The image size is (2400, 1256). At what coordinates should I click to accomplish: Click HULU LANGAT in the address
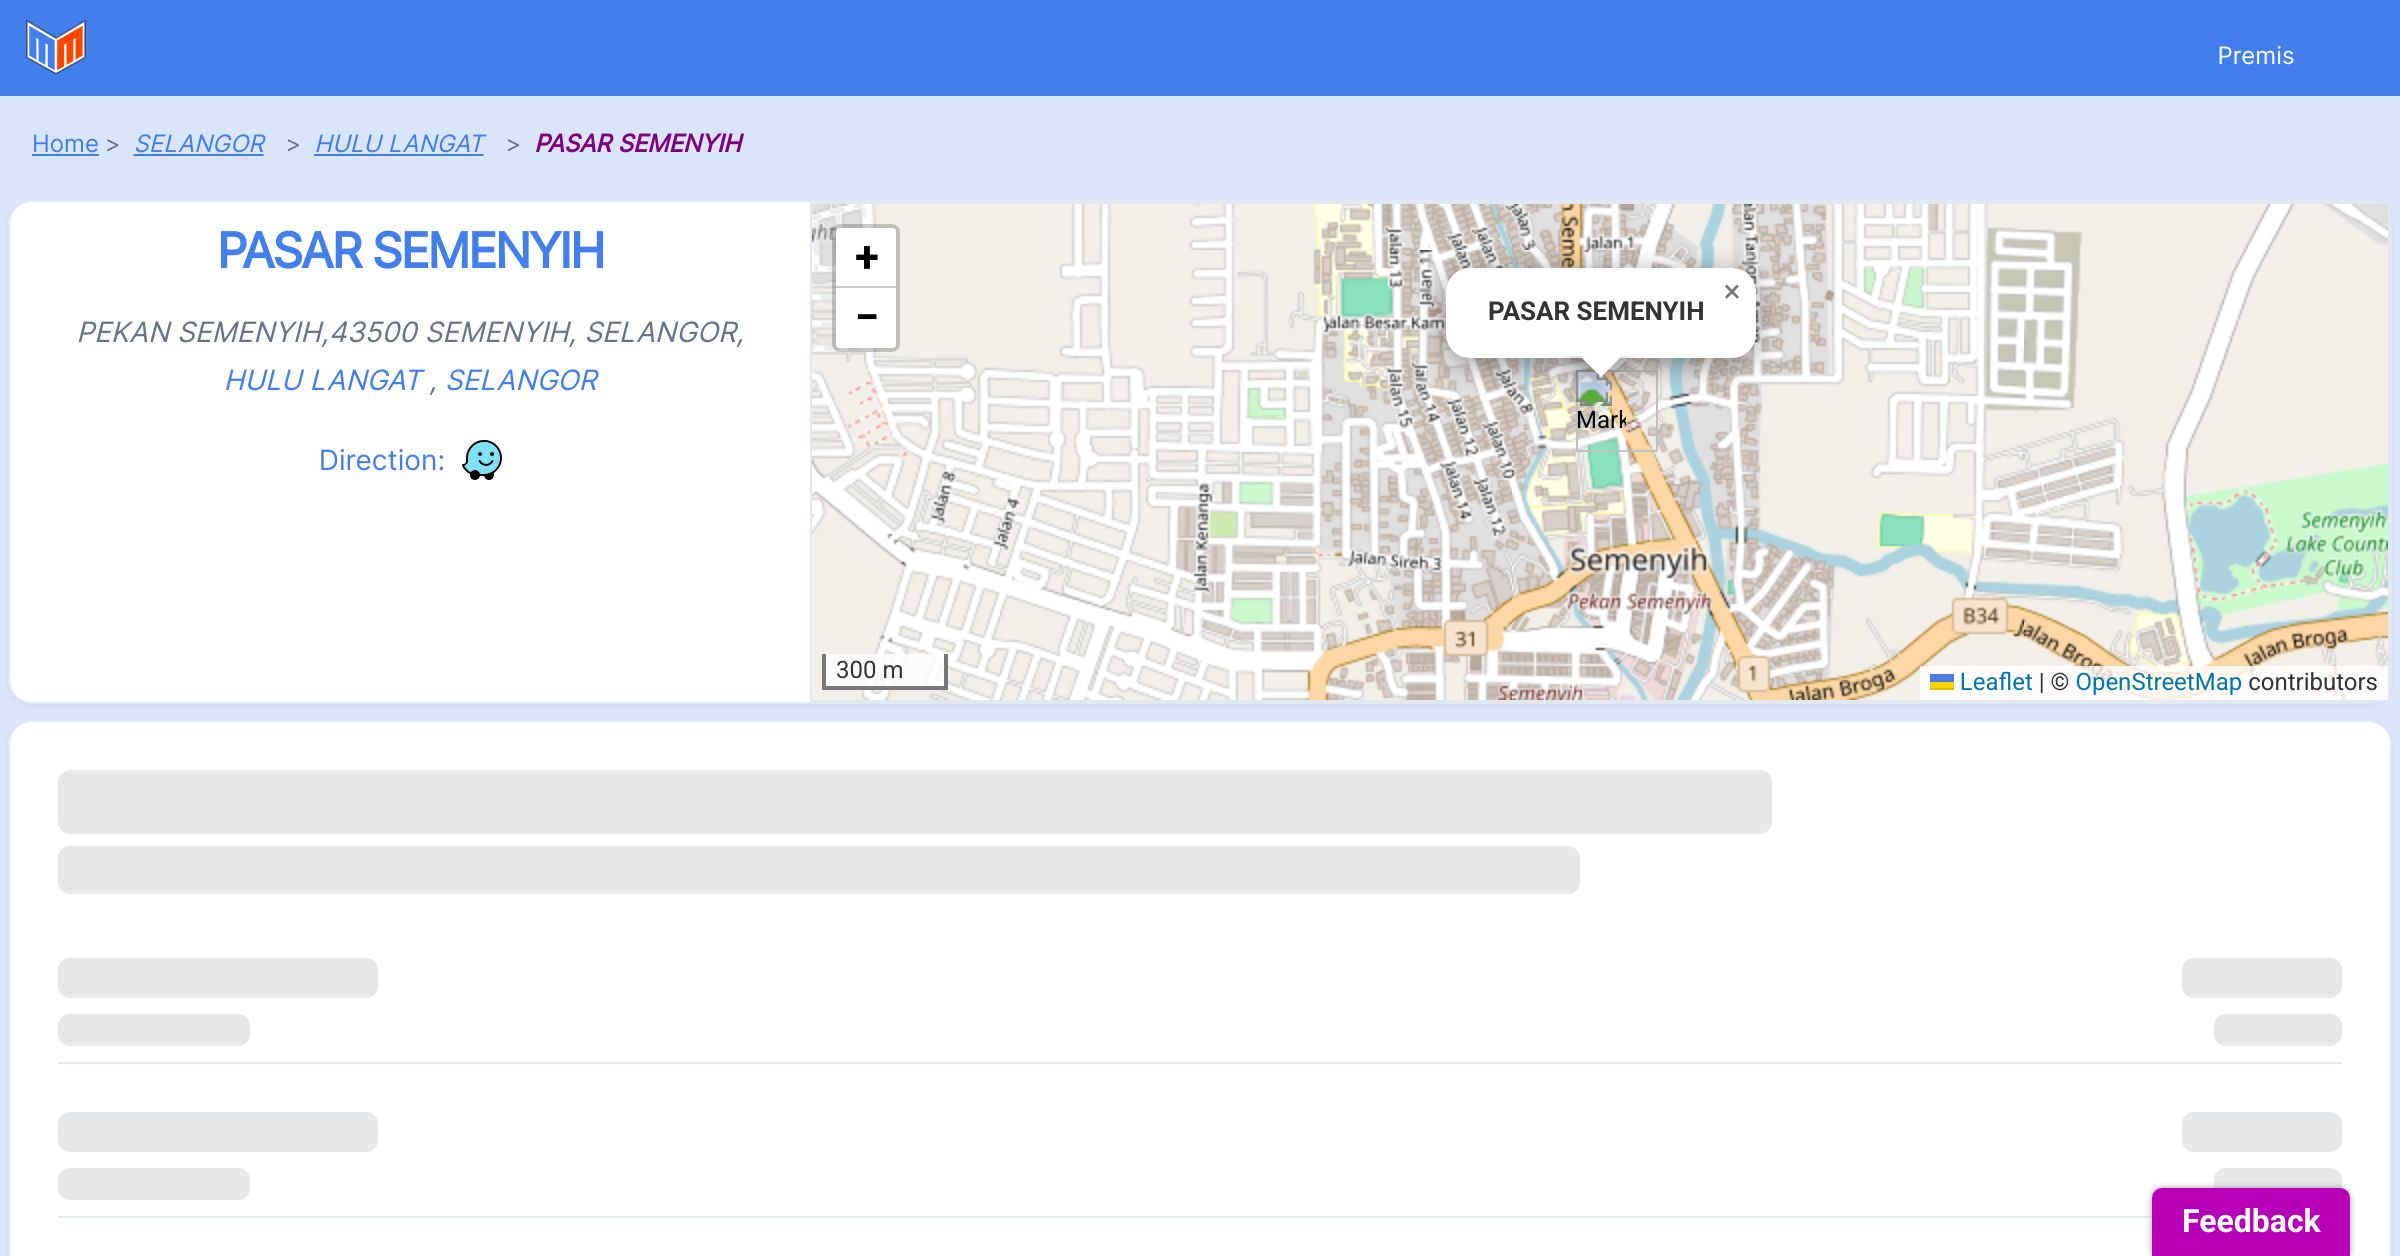click(x=324, y=380)
